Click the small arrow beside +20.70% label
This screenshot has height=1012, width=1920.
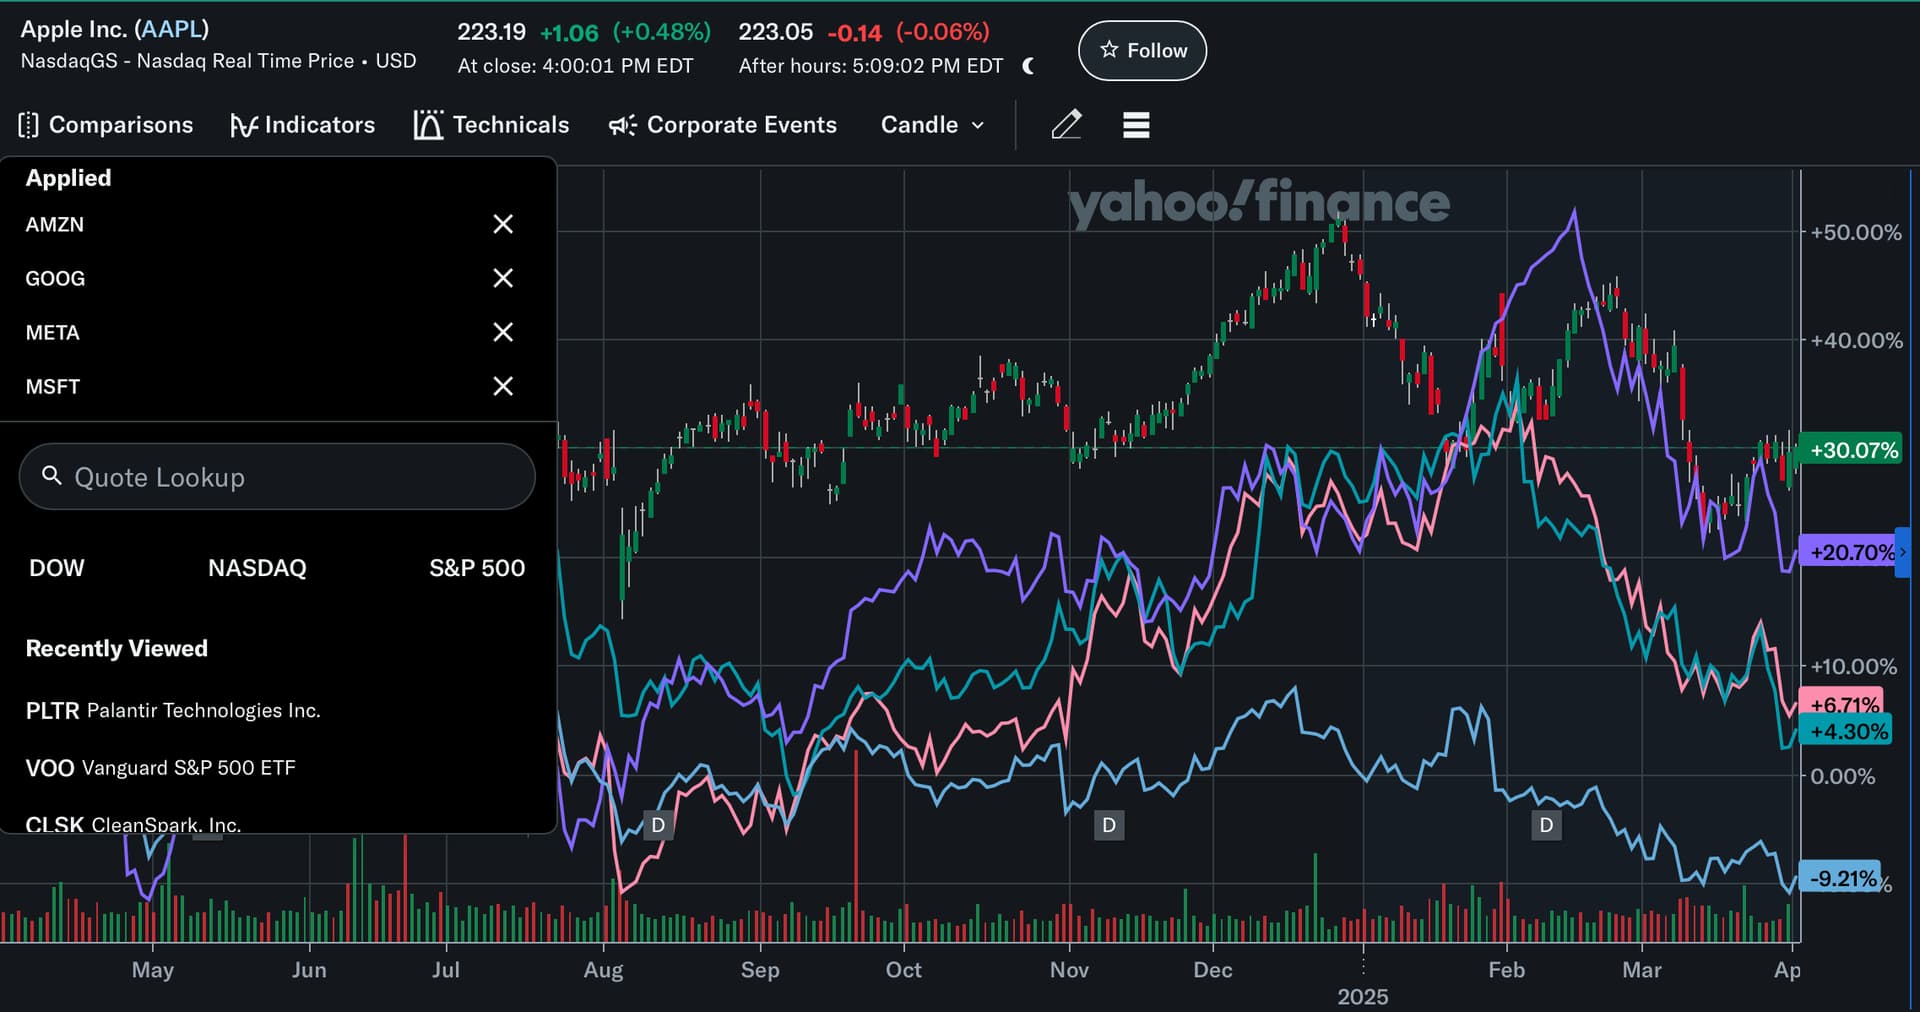coord(1903,552)
